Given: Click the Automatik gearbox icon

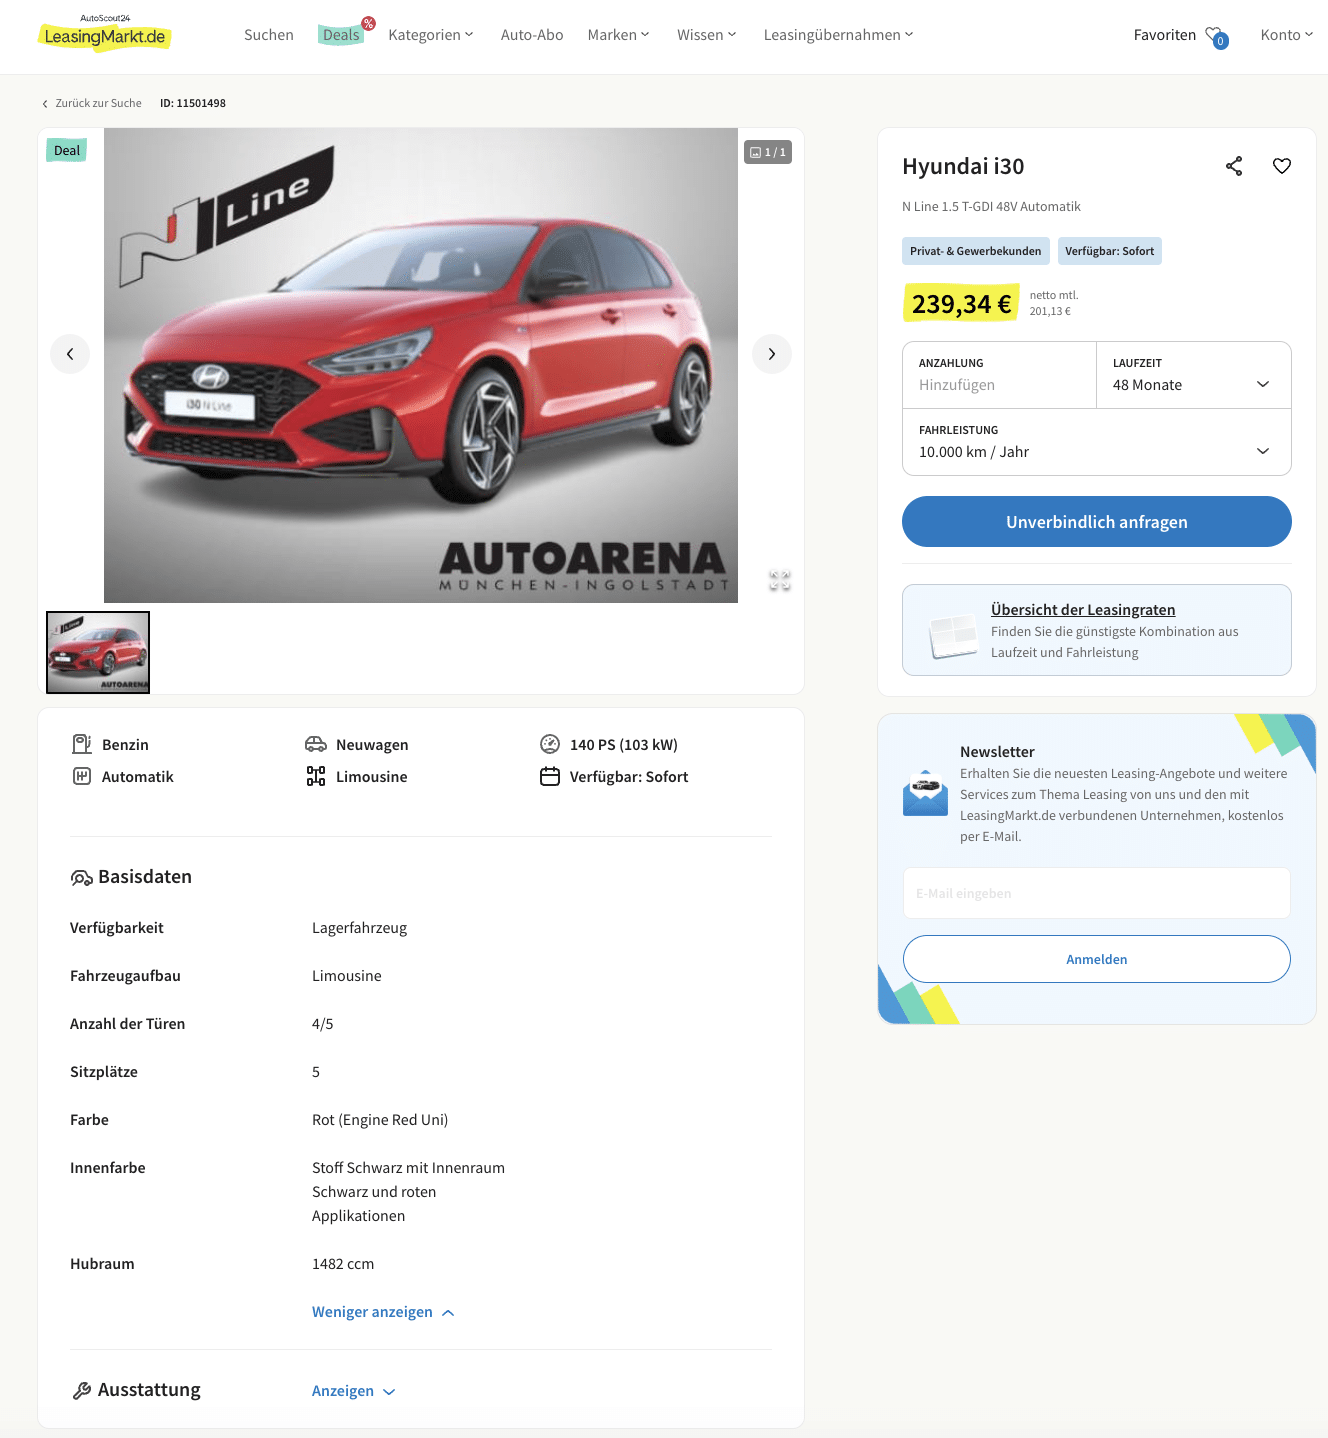Looking at the screenshot, I should click(x=82, y=776).
